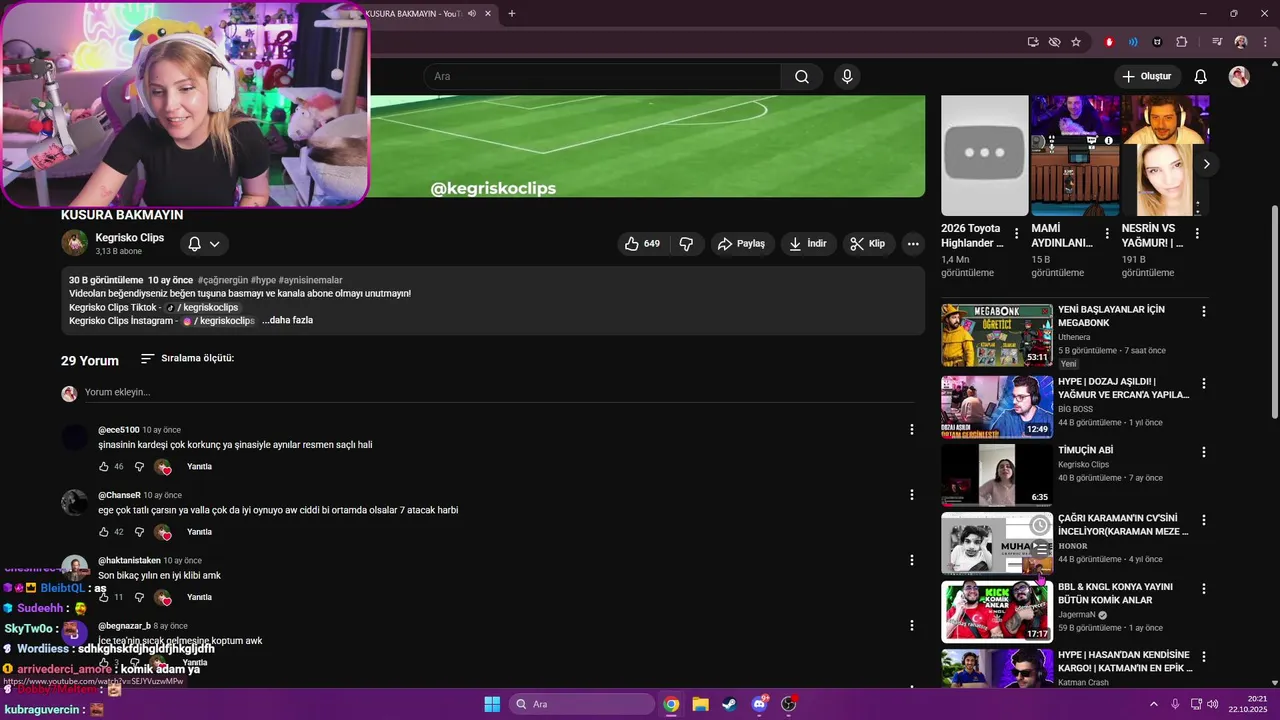Toggle subscription notification bell dropdown
Image resolution: width=1280 pixels, height=720 pixels.
[204, 244]
